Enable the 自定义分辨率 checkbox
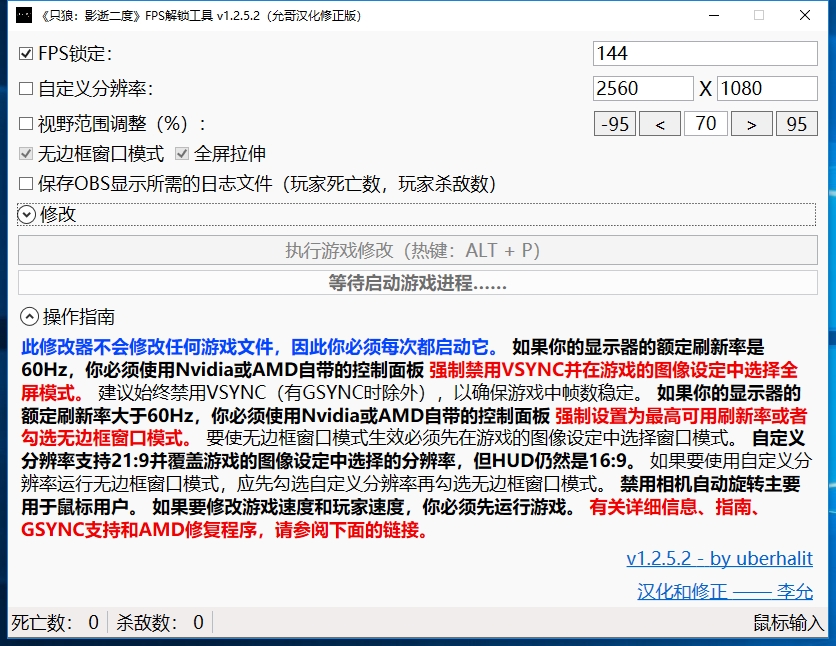 pos(26,88)
